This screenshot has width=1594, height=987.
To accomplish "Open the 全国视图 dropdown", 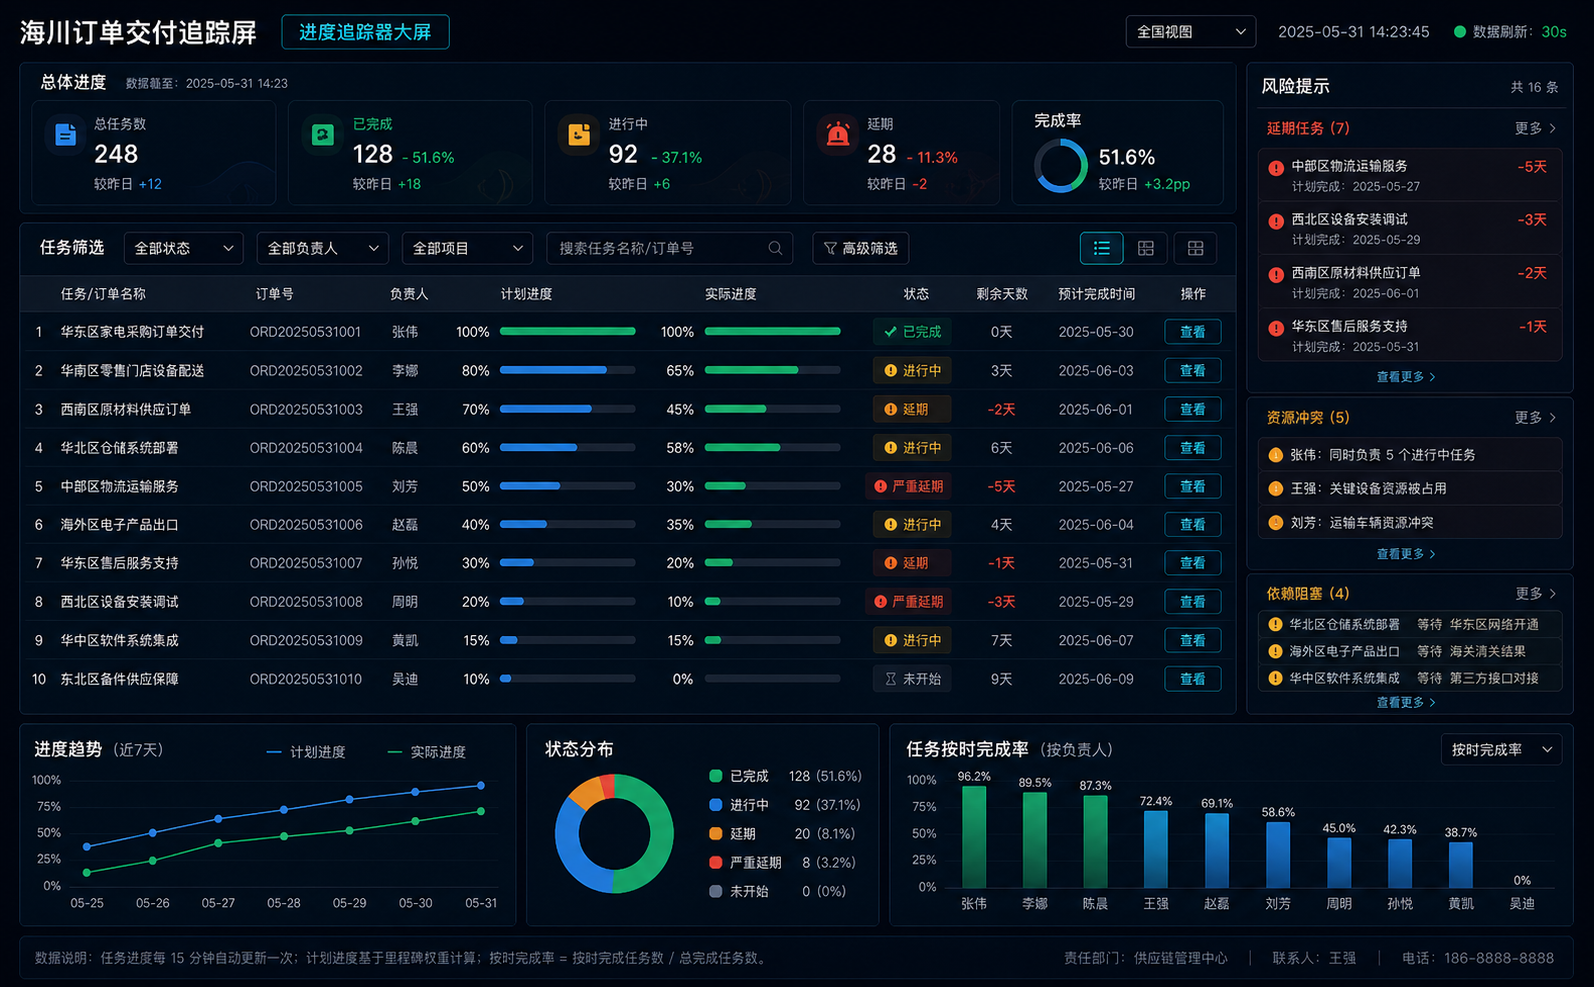I will point(1190,32).
